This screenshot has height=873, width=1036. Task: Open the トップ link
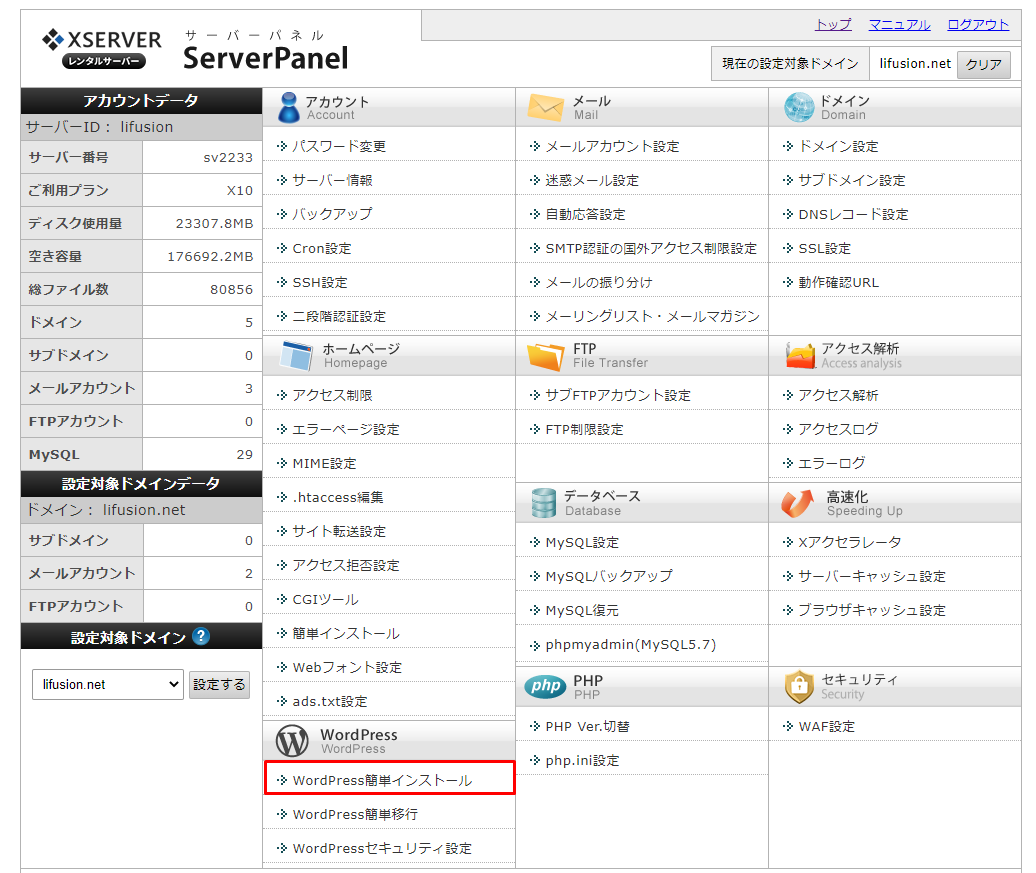833,25
